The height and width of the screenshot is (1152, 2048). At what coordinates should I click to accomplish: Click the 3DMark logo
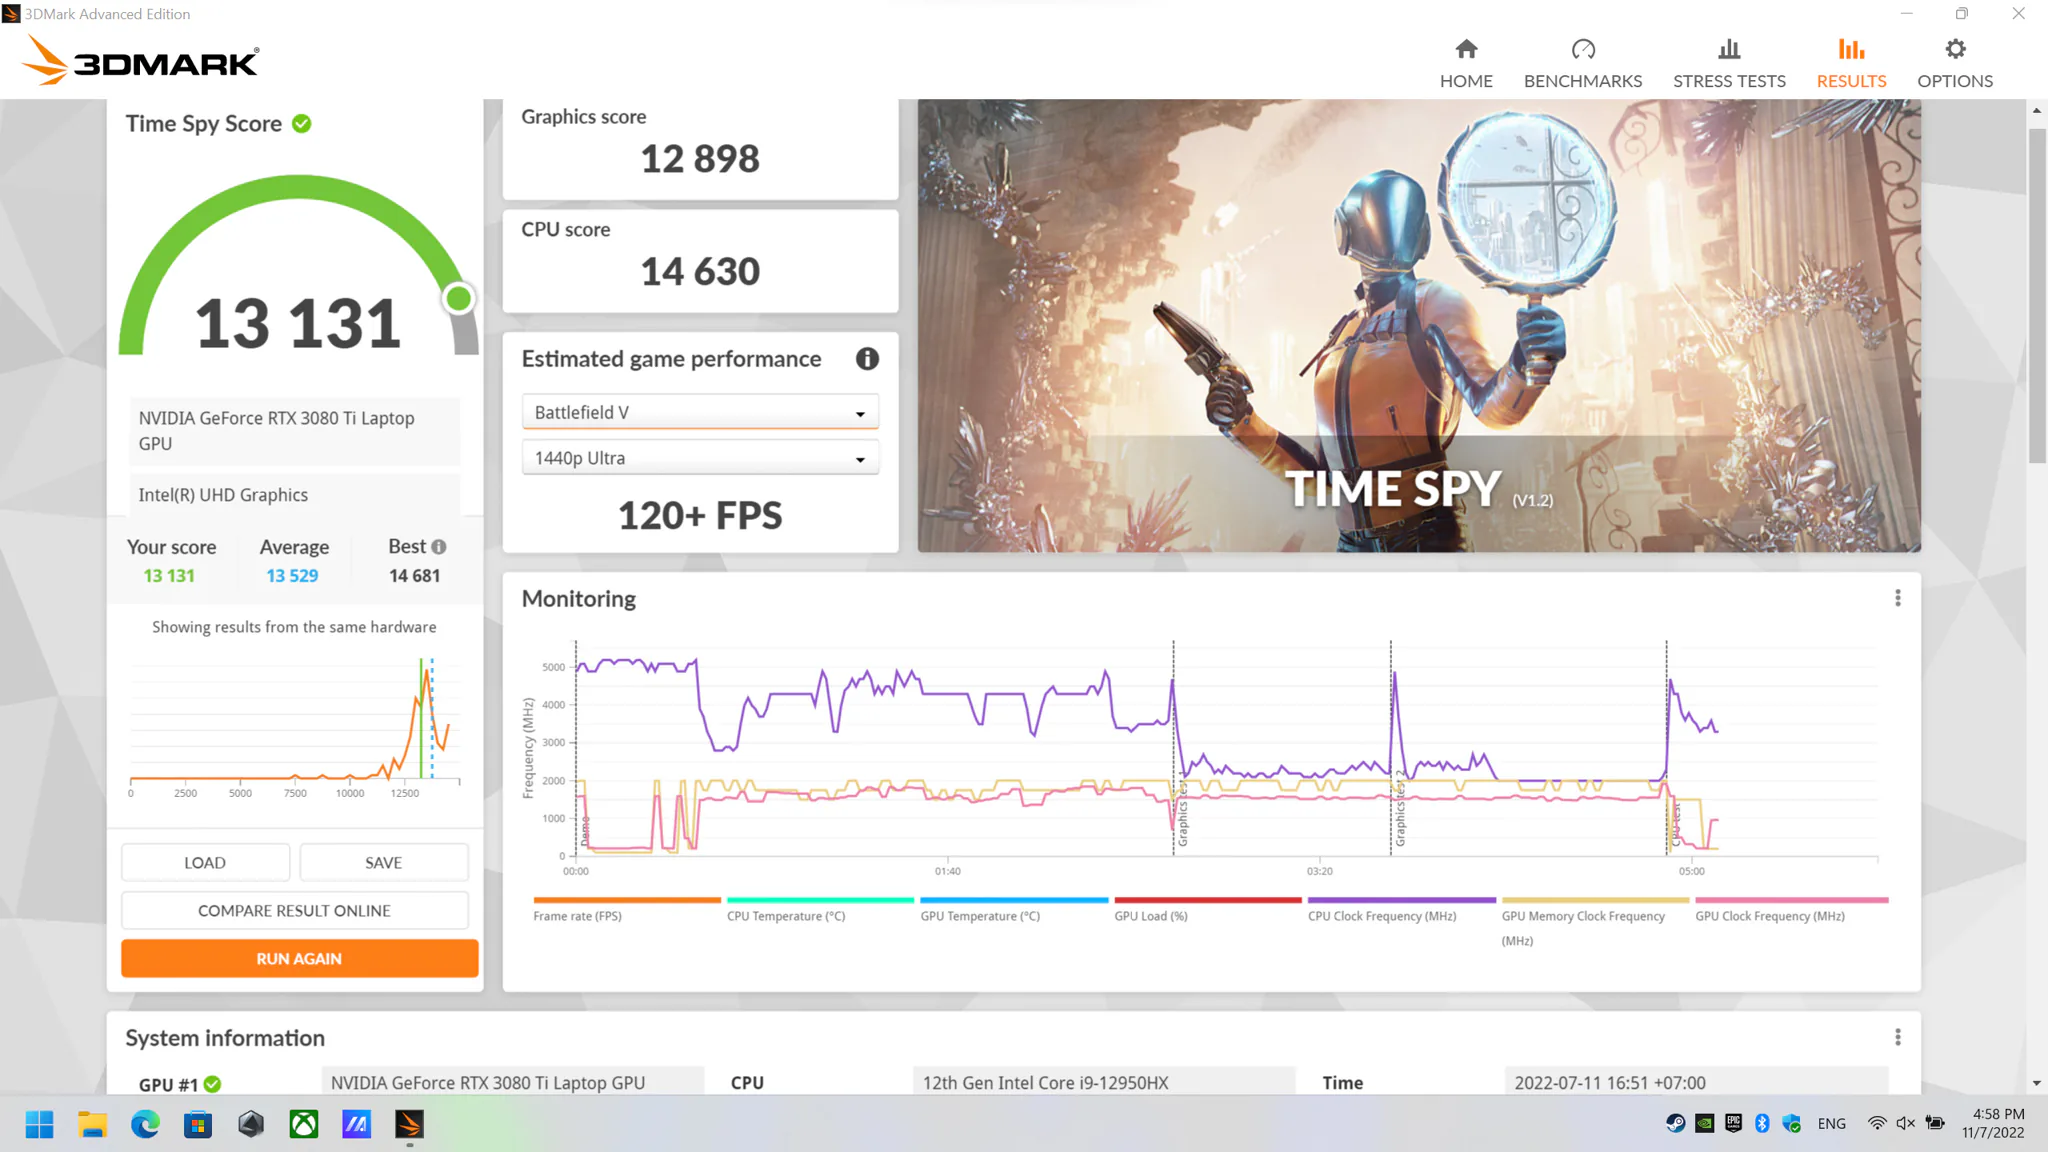coord(140,60)
